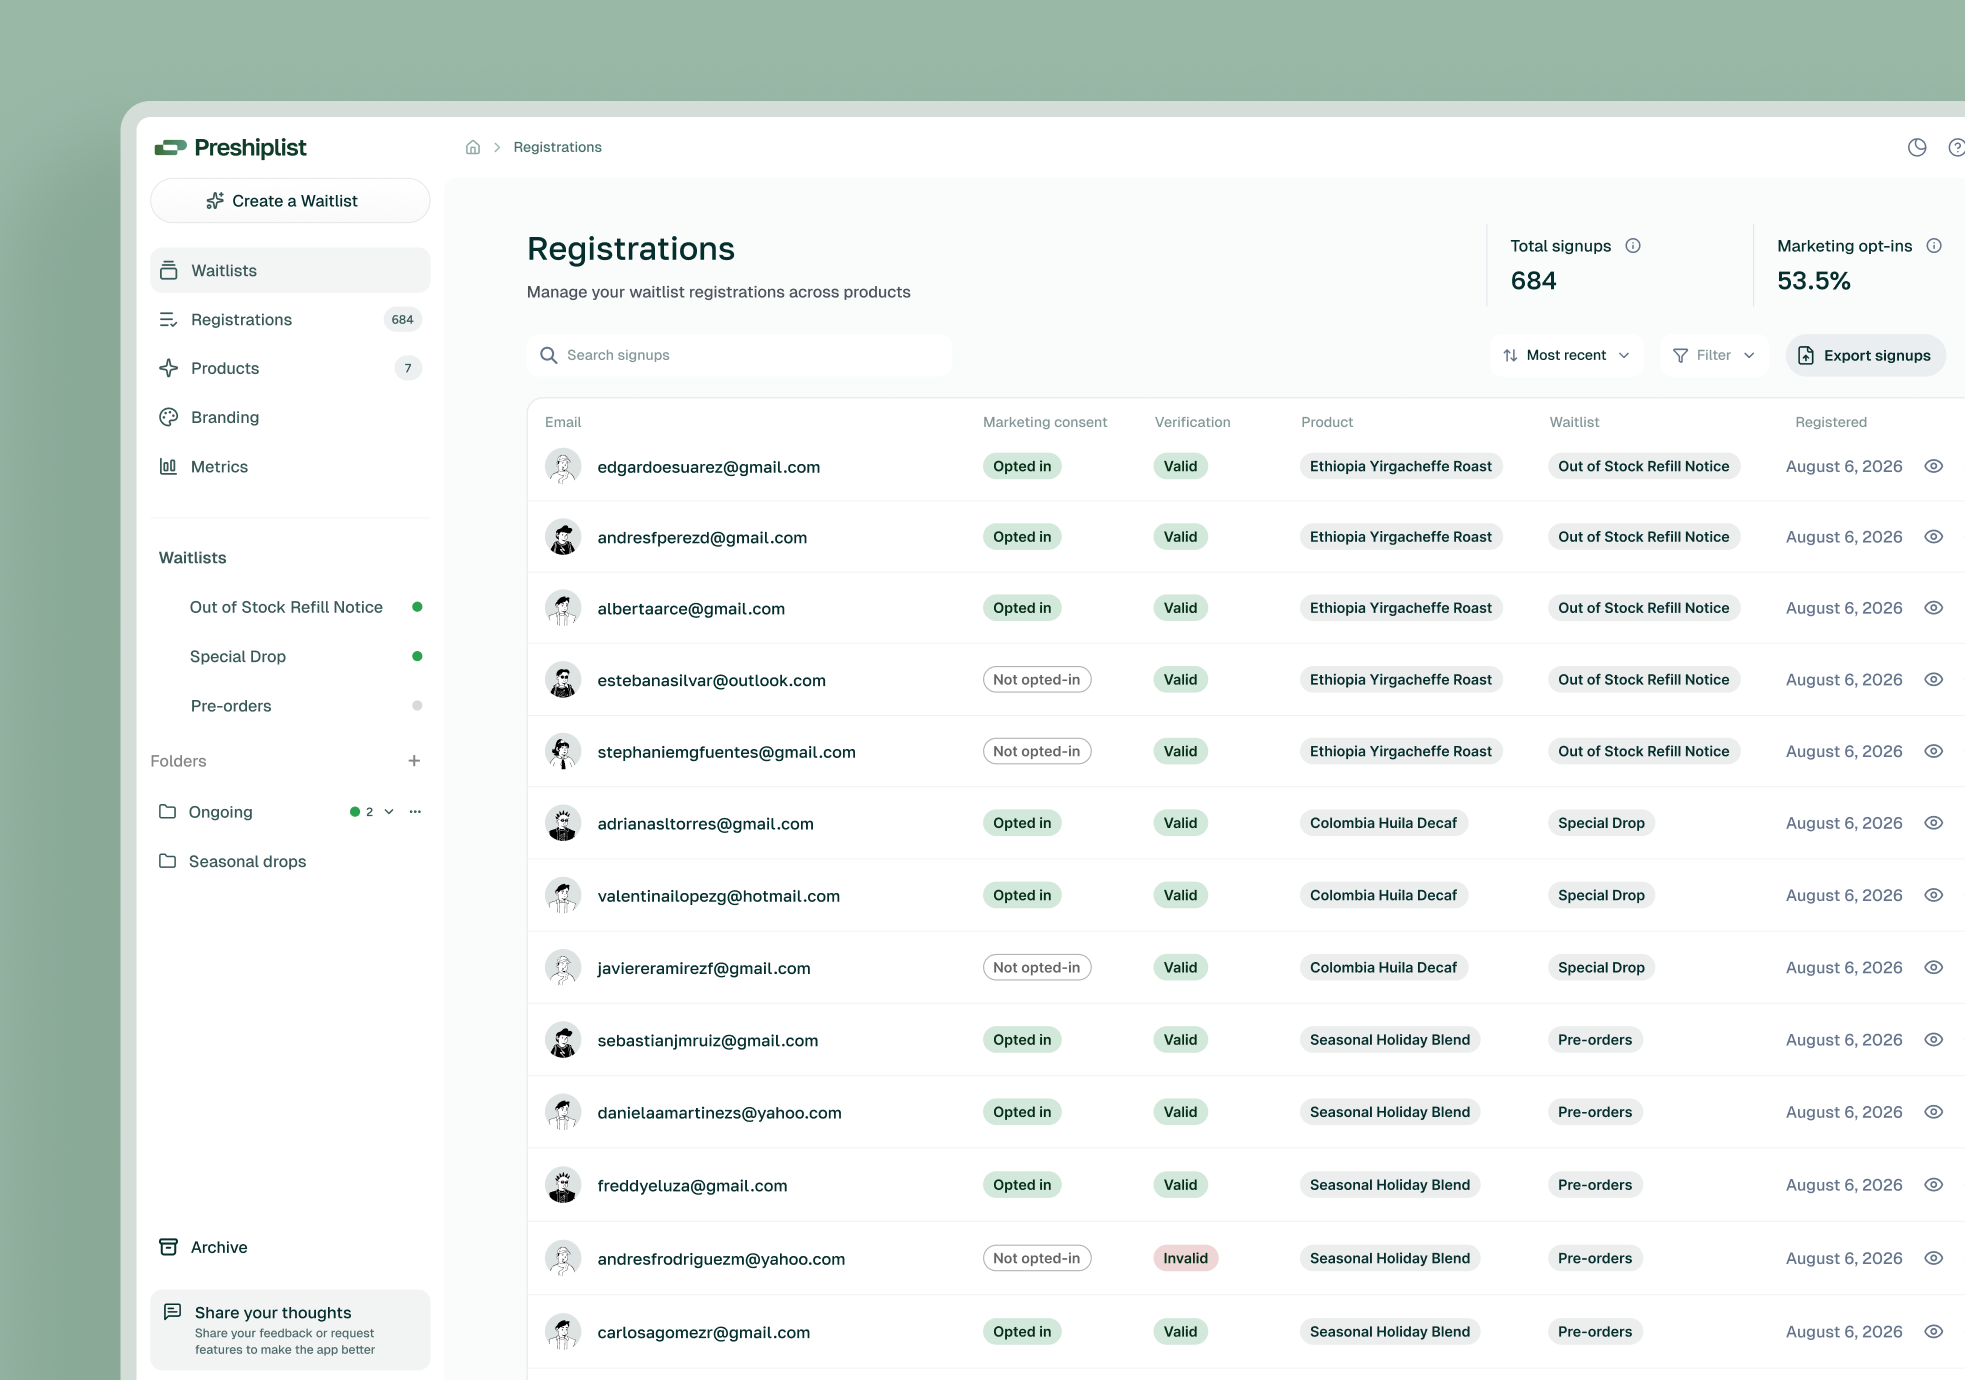Viewport: 1965px width, 1380px height.
Task: Click Special Drop tag in valentinailopezg row
Action: coord(1601,896)
